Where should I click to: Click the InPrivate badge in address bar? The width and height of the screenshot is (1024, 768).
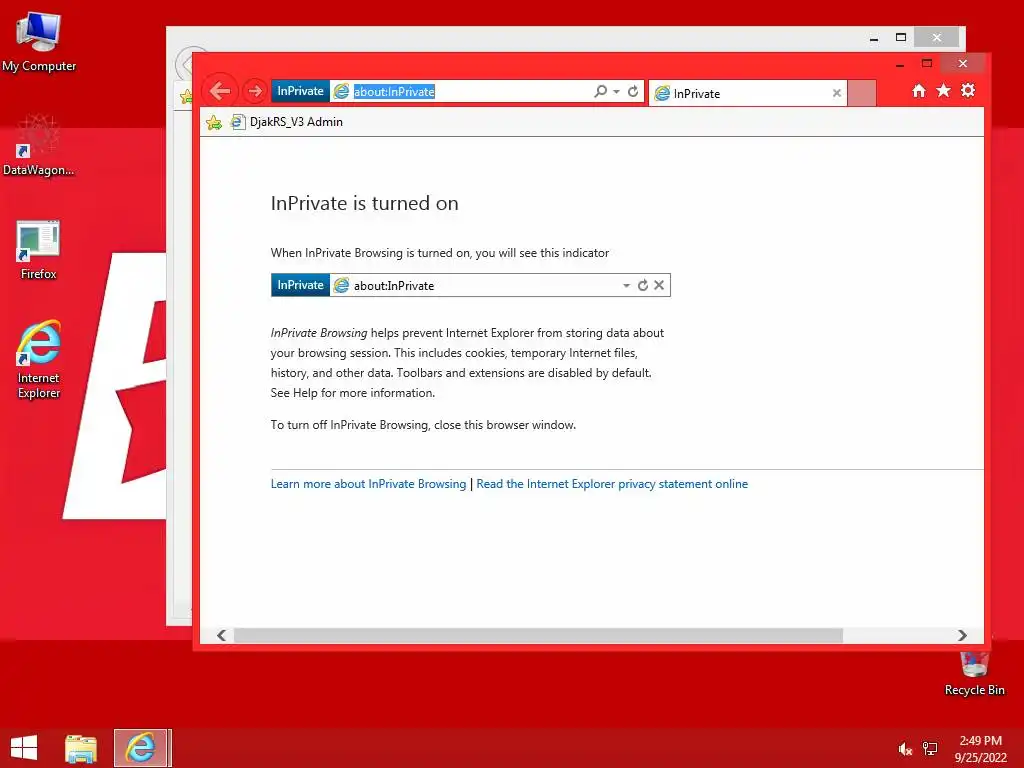tap(300, 91)
